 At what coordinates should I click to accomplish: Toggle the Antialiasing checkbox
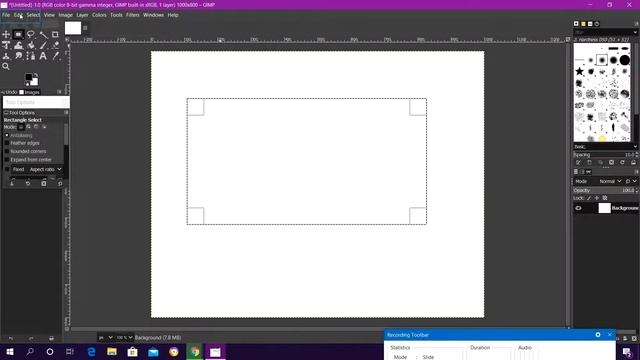point(7,135)
